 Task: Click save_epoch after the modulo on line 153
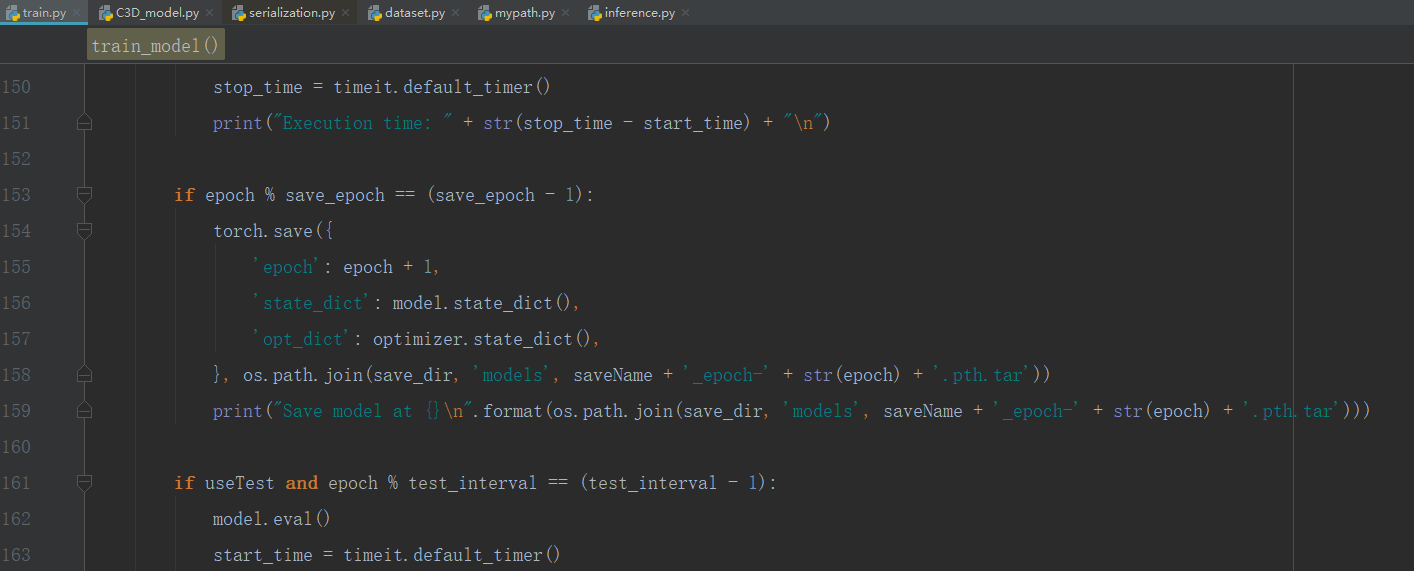point(335,195)
